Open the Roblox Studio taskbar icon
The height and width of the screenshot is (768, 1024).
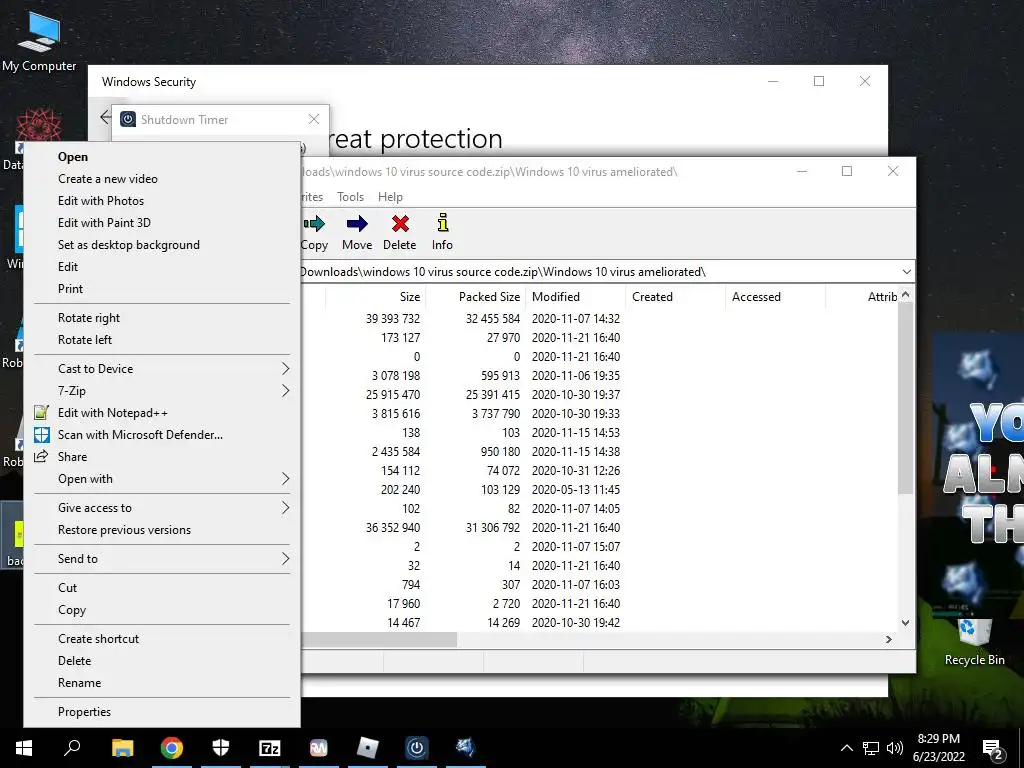[368, 748]
